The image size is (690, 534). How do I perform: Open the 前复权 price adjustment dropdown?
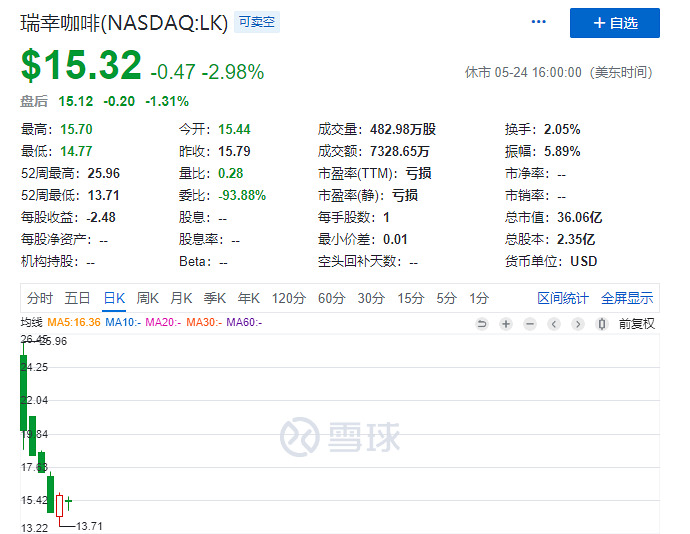636,324
